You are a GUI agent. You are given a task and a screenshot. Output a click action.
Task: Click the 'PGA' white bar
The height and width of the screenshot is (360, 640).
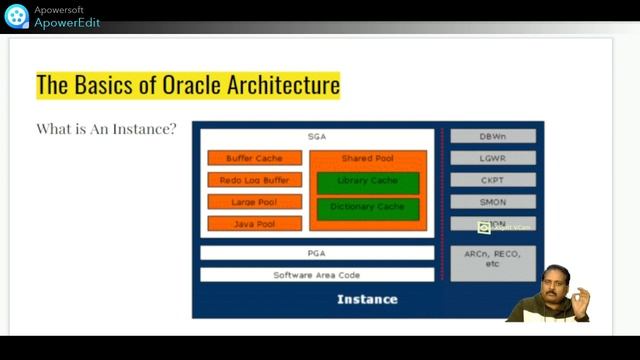point(317,253)
